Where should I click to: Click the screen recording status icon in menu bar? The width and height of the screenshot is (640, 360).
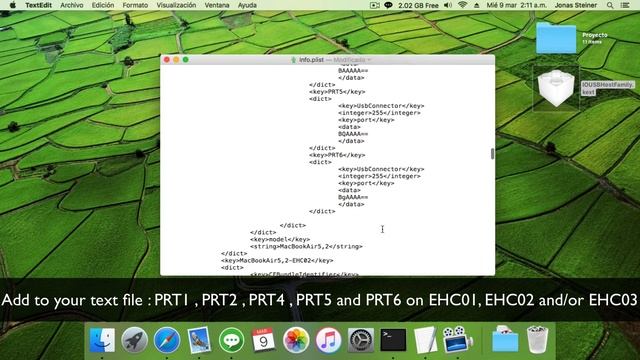click(x=374, y=5)
